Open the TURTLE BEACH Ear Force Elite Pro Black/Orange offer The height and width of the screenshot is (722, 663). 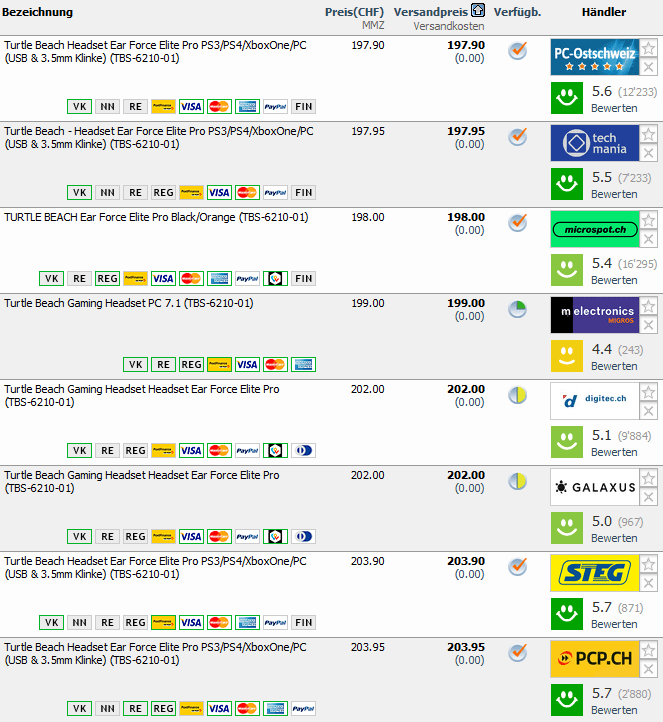(156, 217)
